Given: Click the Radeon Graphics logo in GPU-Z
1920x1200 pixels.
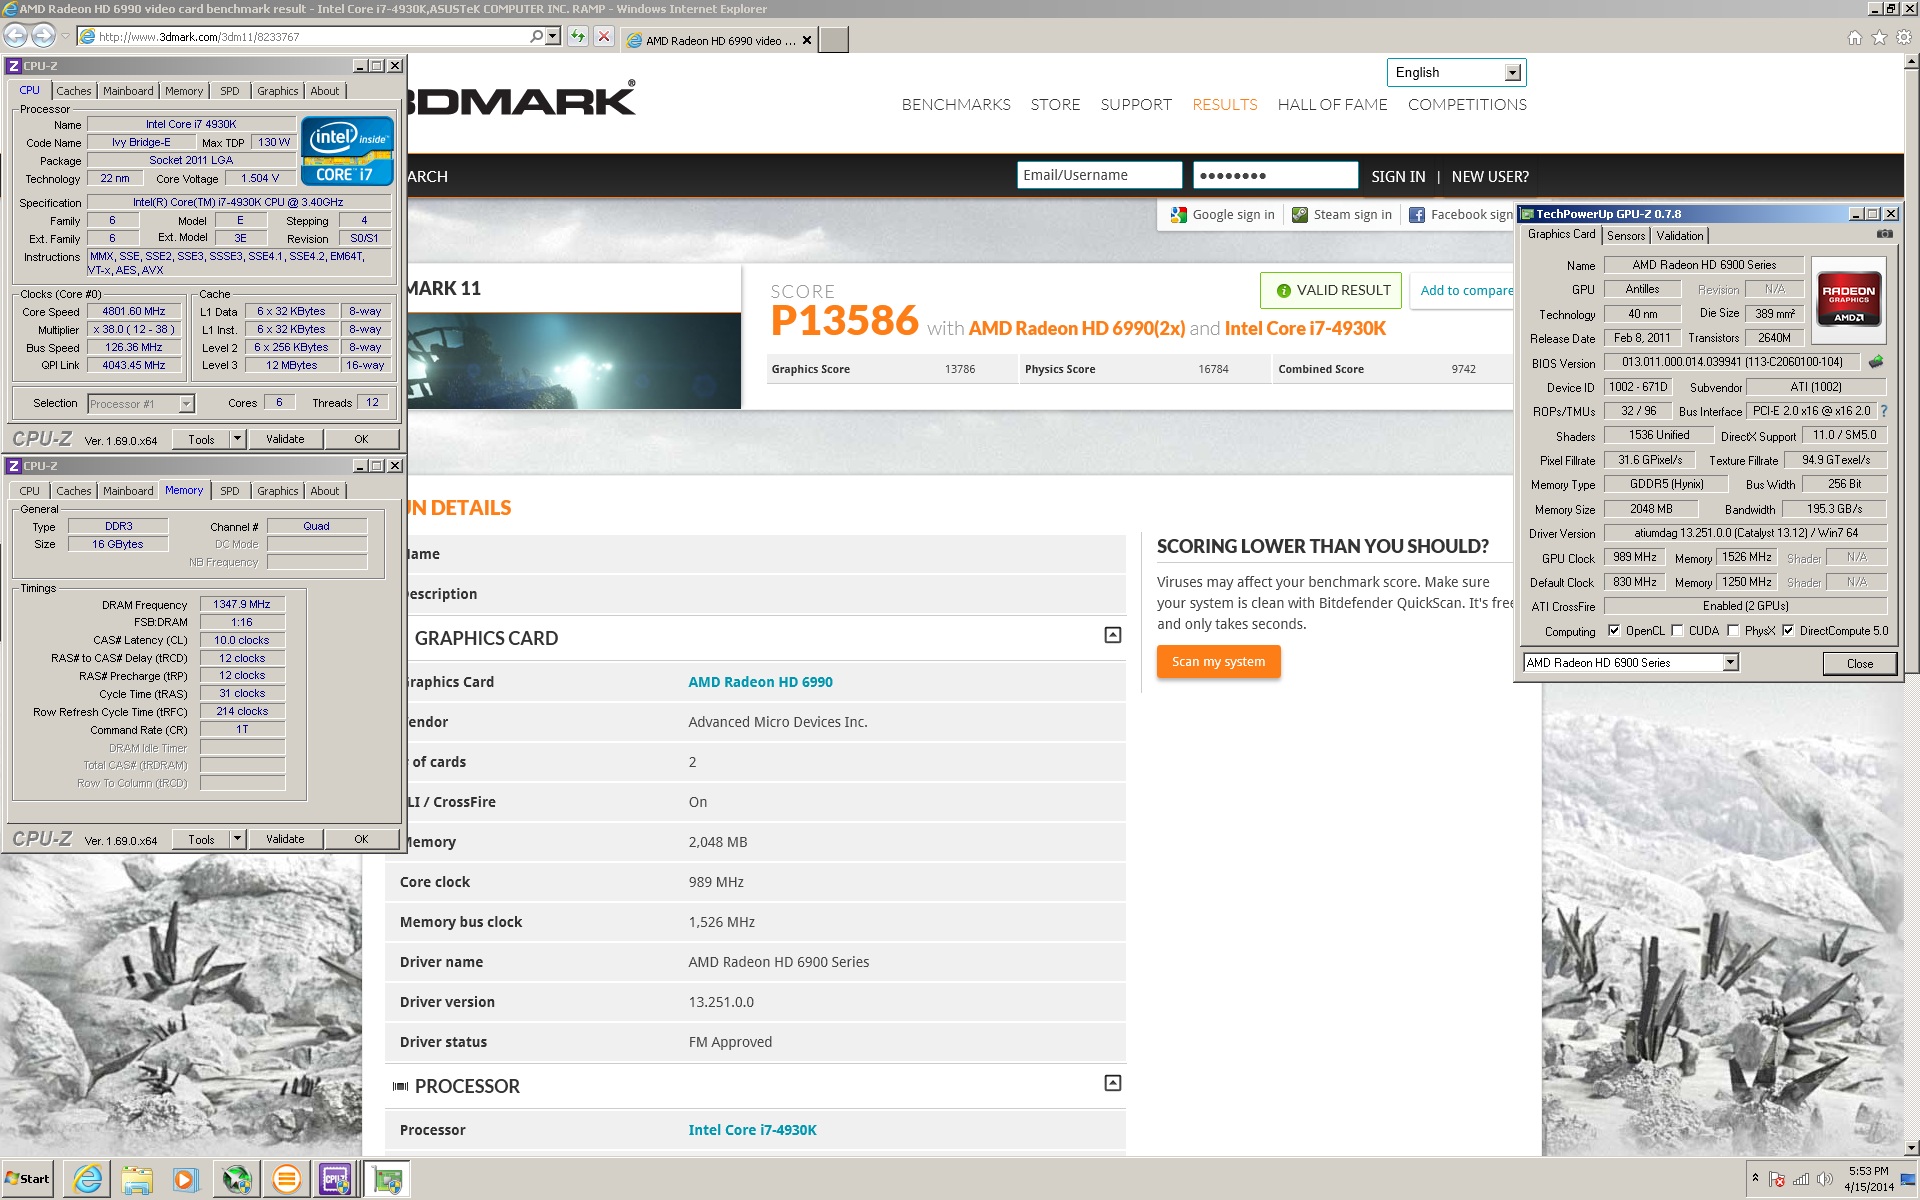Looking at the screenshot, I should [1849, 300].
